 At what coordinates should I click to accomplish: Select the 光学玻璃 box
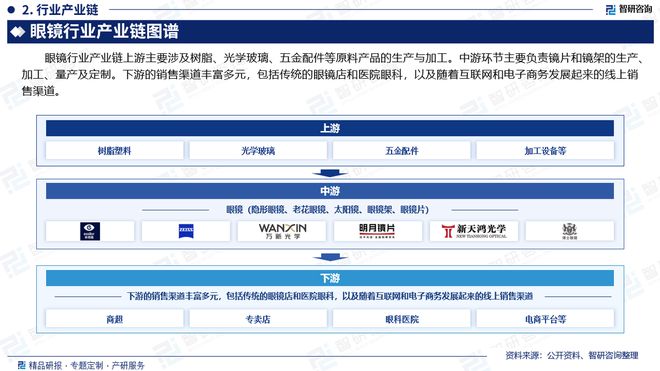tap(258, 151)
